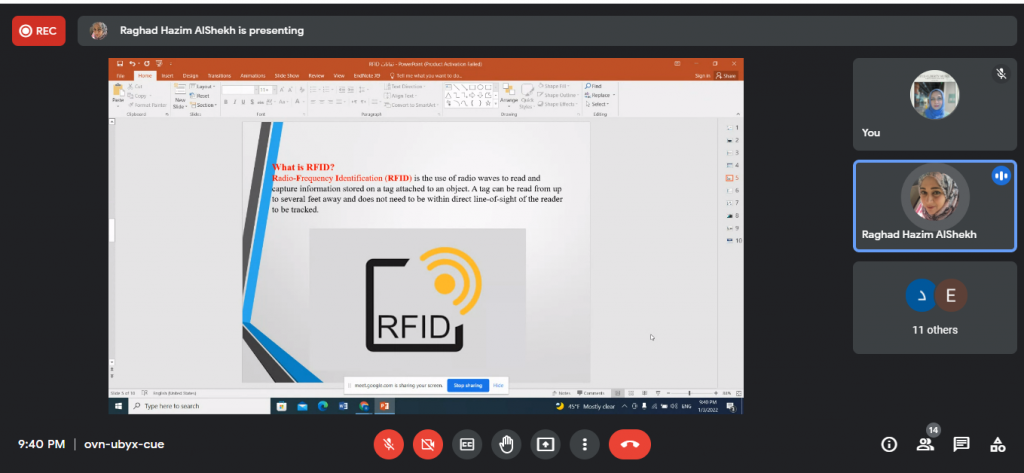
Task: Open meeting details info icon
Action: (888, 444)
